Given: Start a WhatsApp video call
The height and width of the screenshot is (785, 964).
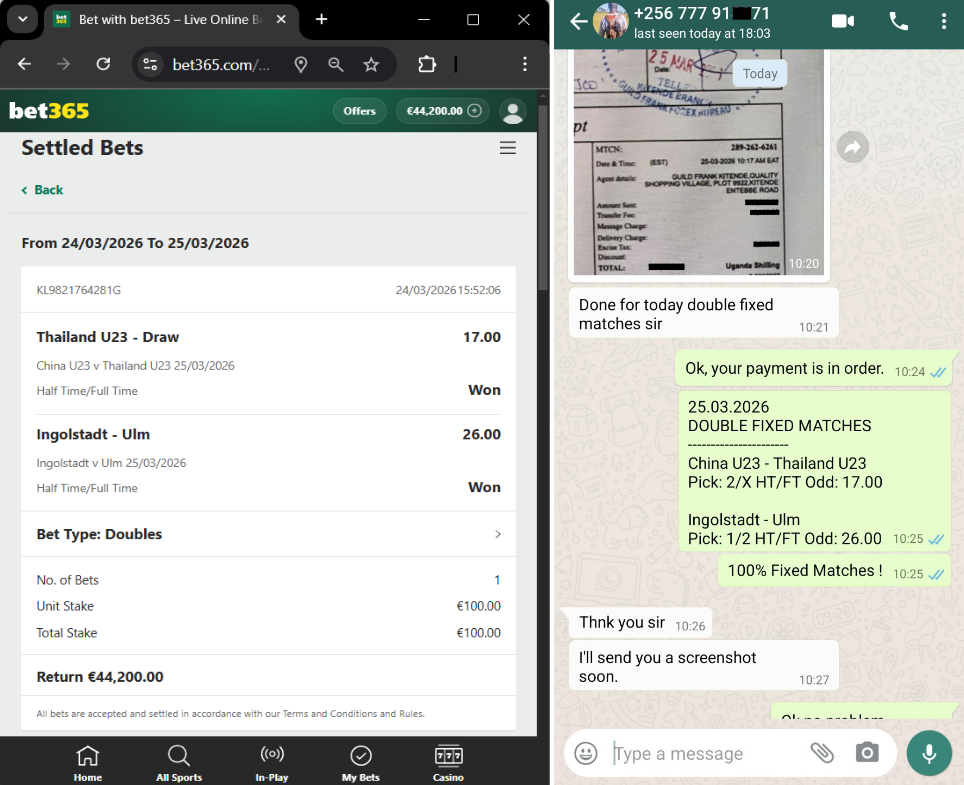Looking at the screenshot, I should [x=842, y=21].
